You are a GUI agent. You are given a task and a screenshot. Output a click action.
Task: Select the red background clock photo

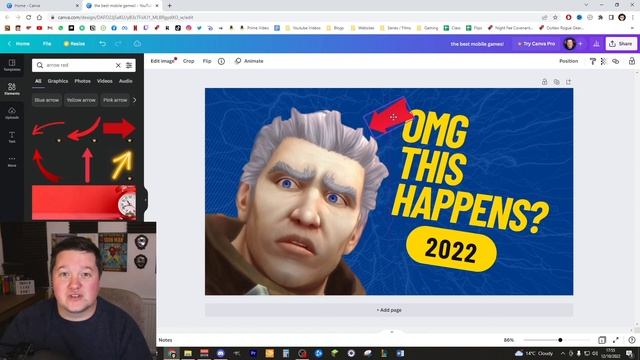click(84, 202)
